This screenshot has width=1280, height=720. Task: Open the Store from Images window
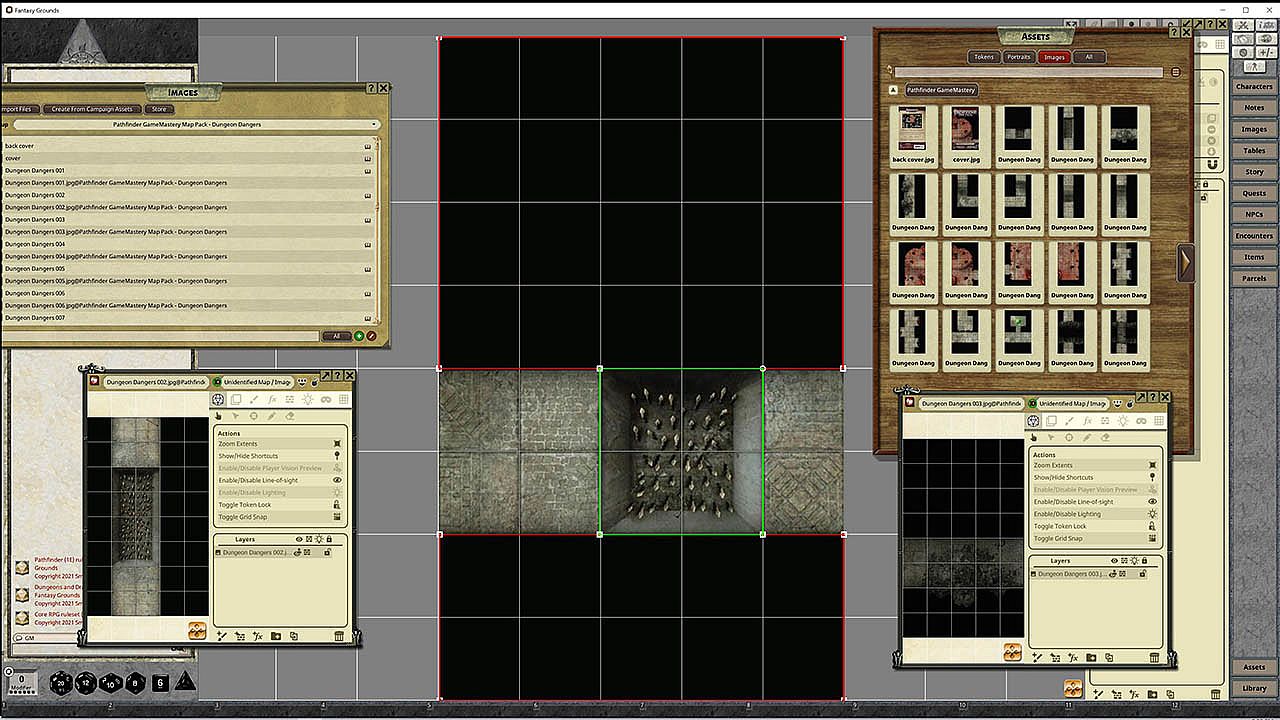coord(159,109)
